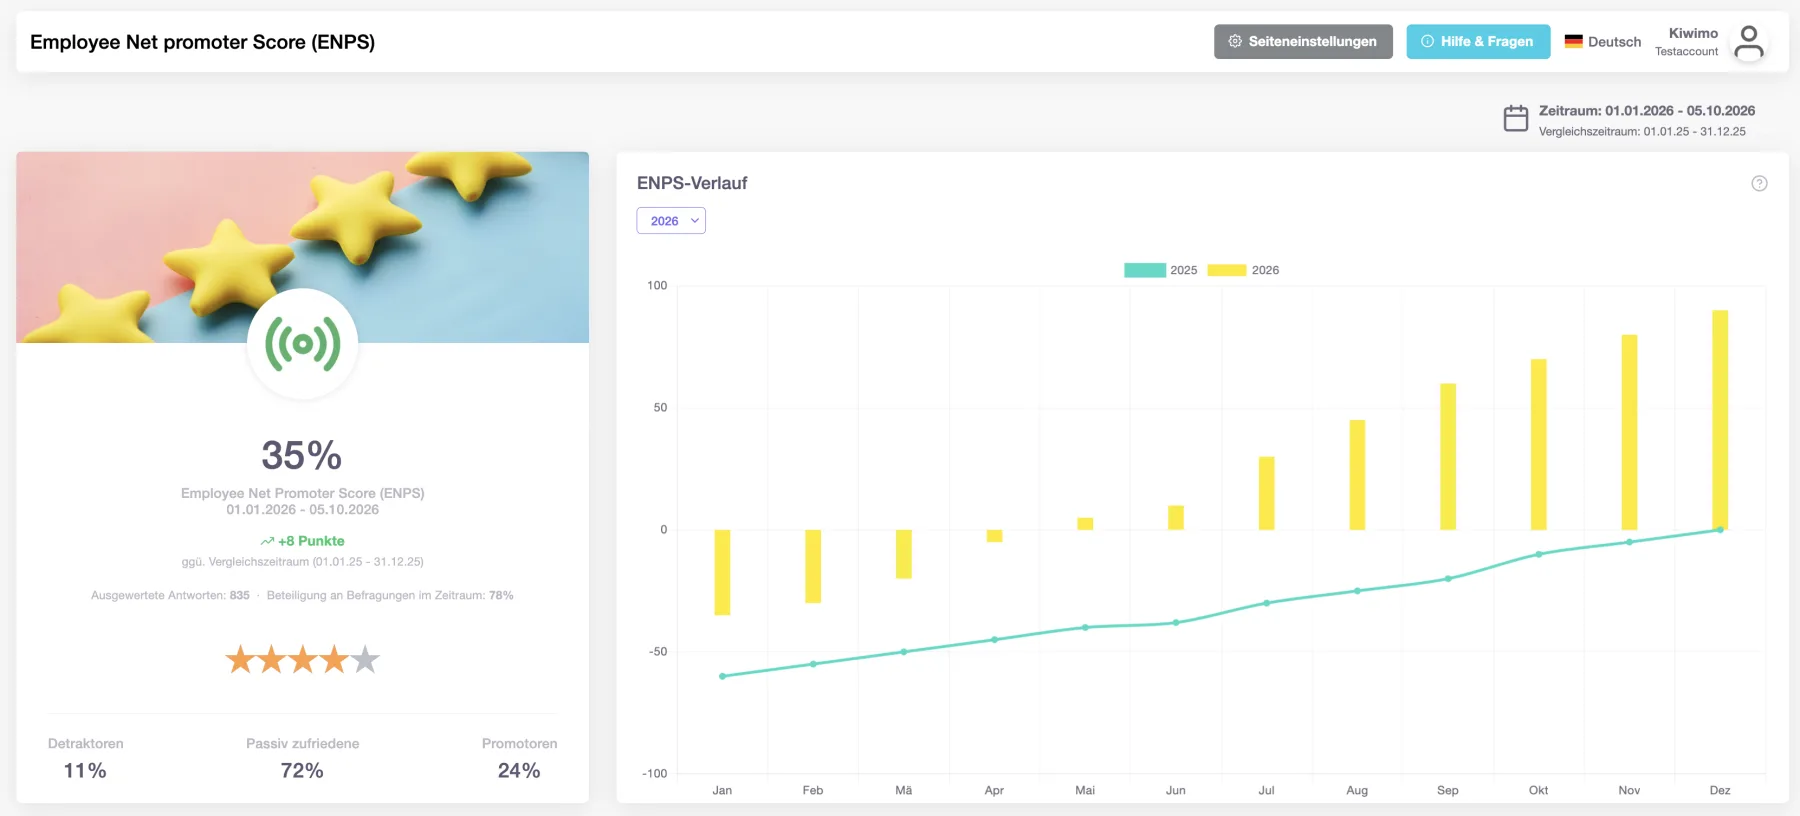This screenshot has height=816, width=1800.
Task: Open the Zeitraum 01.01.2026 - 05.10.2026 date range
Action: click(1647, 111)
